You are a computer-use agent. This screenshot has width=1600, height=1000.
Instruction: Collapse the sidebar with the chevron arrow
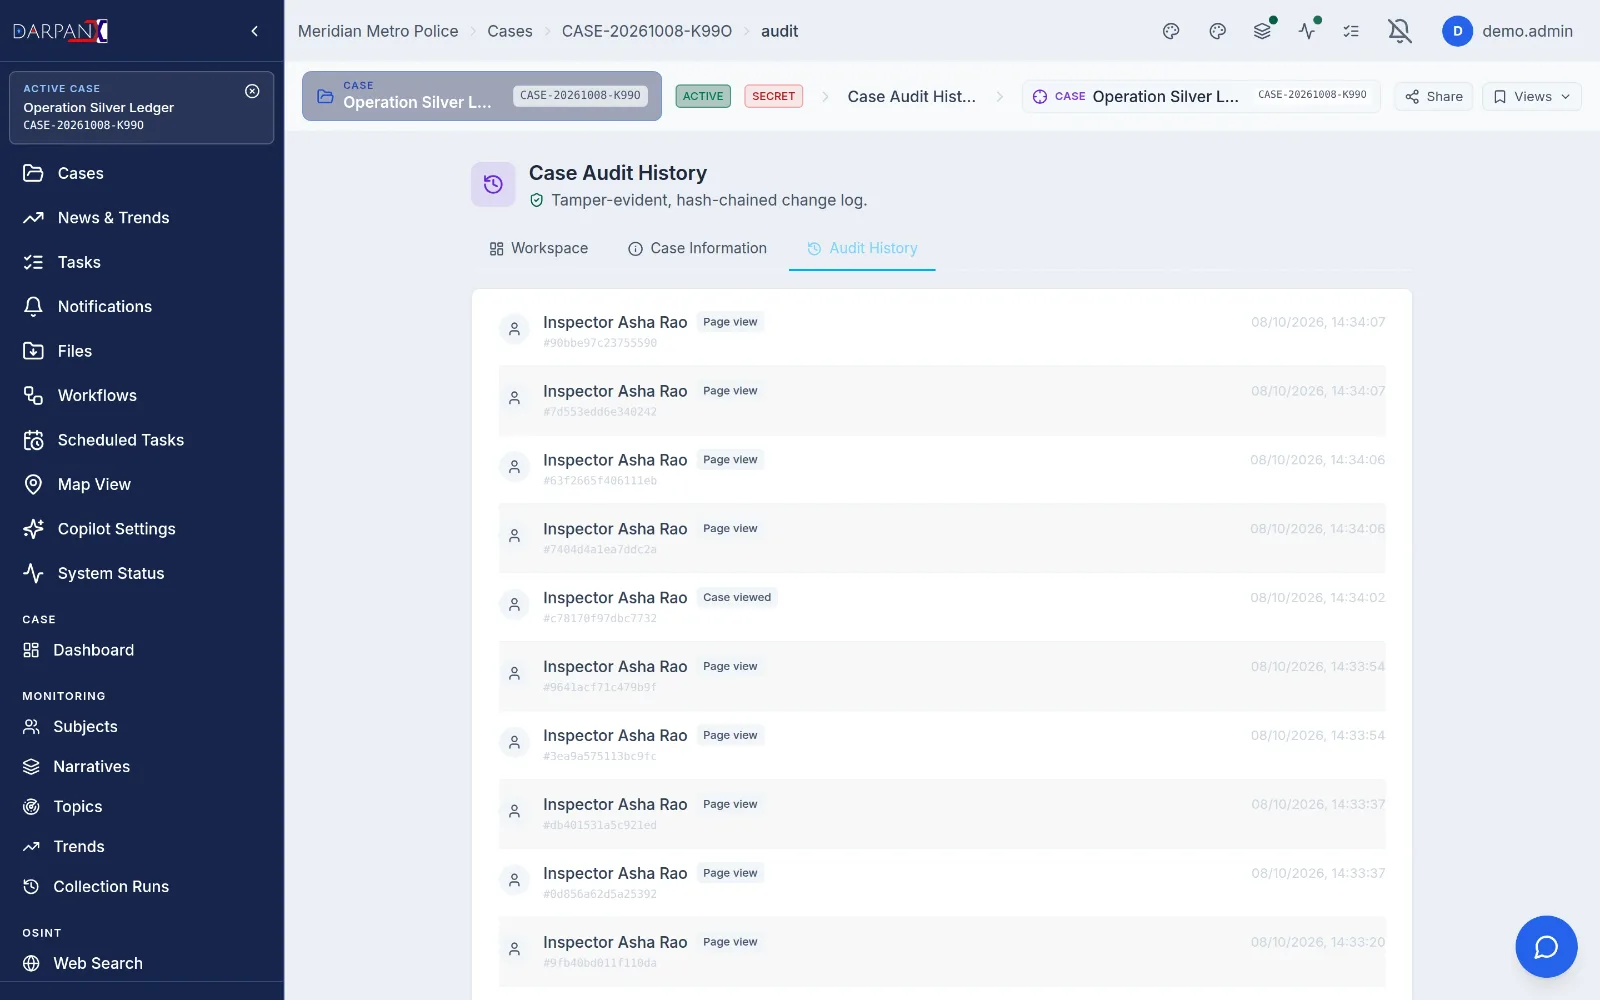254,31
